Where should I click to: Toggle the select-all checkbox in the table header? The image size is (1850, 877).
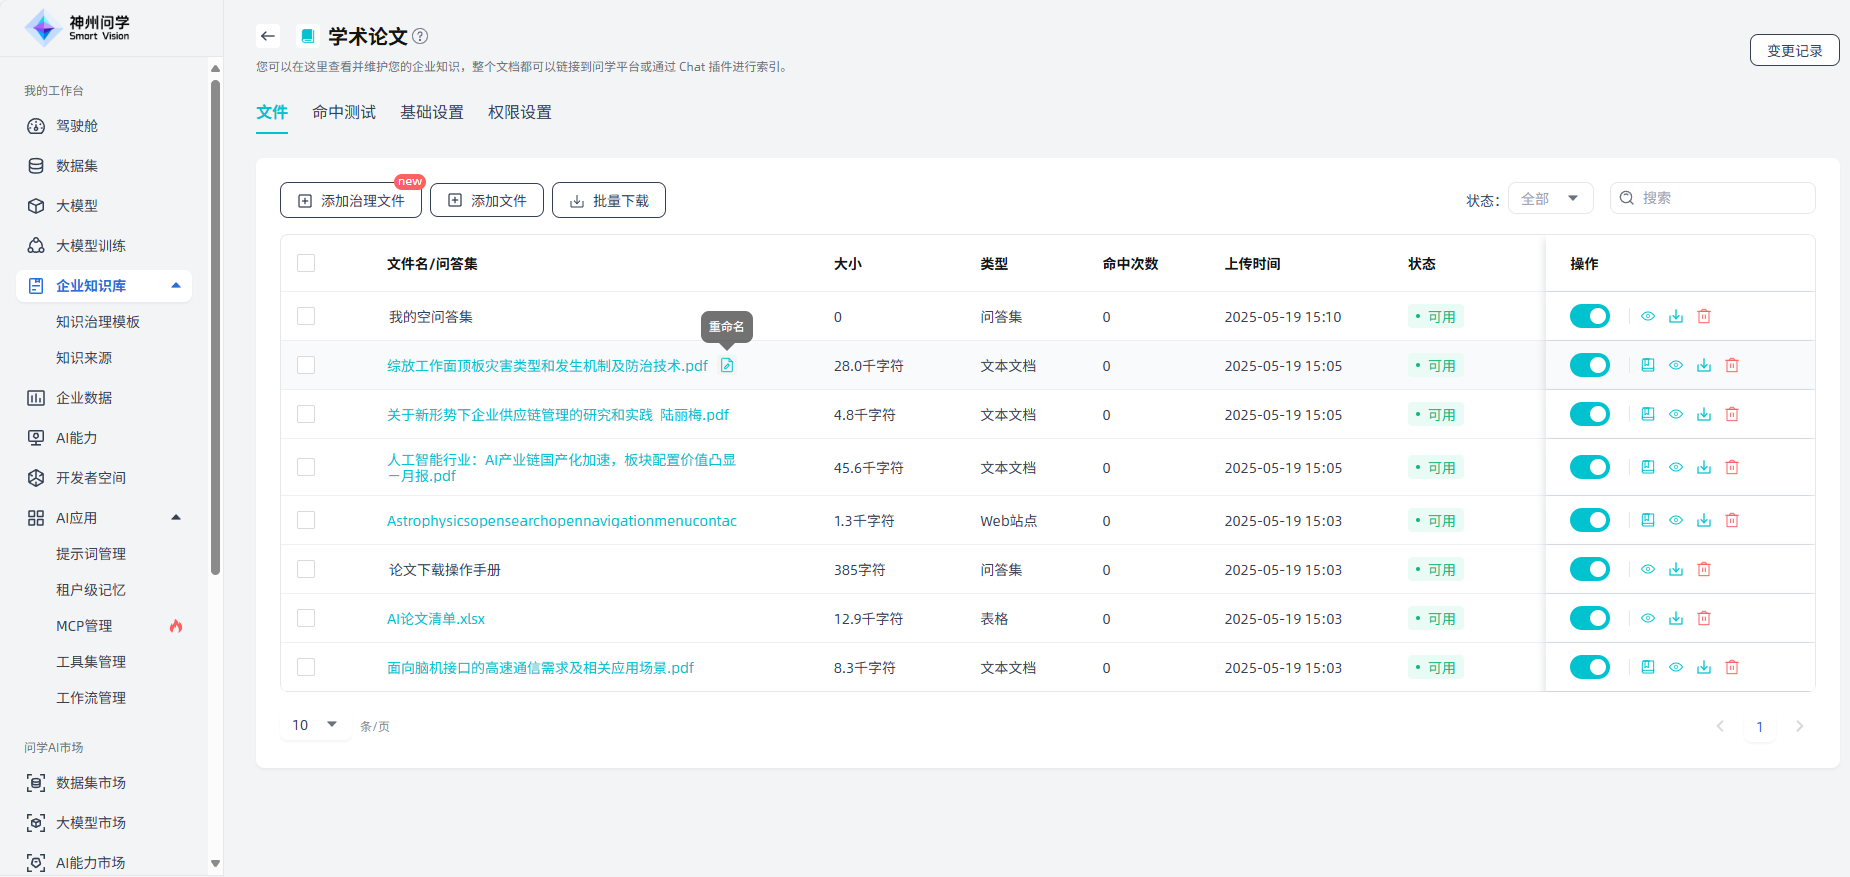pyautogui.click(x=306, y=263)
